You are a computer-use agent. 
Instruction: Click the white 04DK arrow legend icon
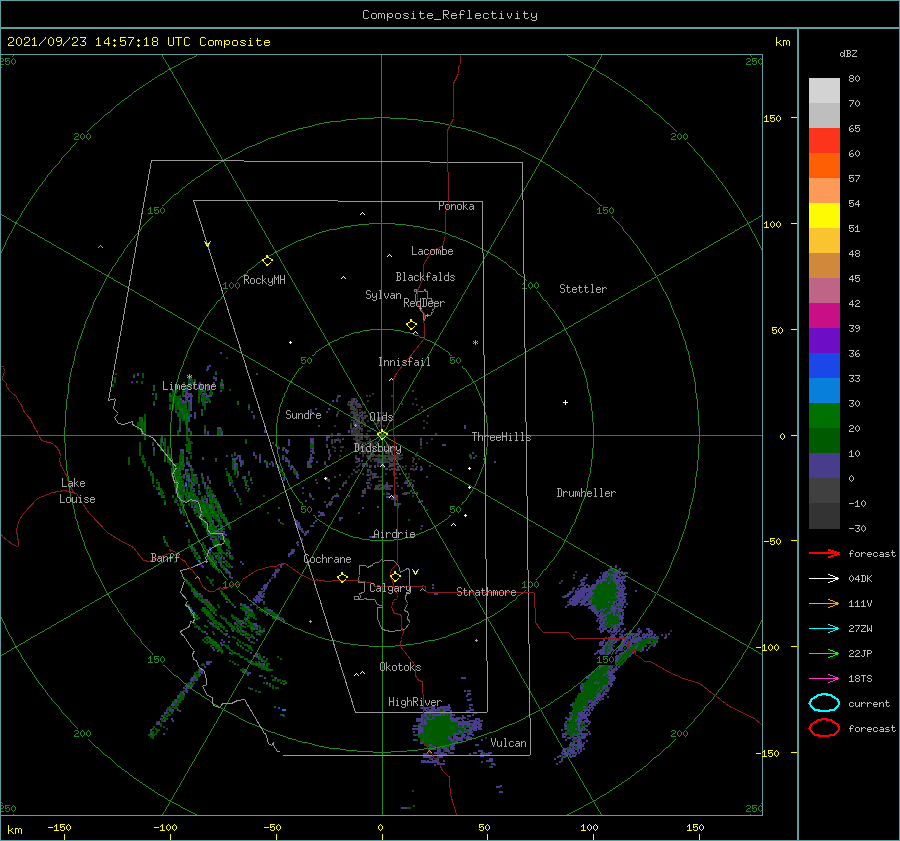pyautogui.click(x=824, y=579)
